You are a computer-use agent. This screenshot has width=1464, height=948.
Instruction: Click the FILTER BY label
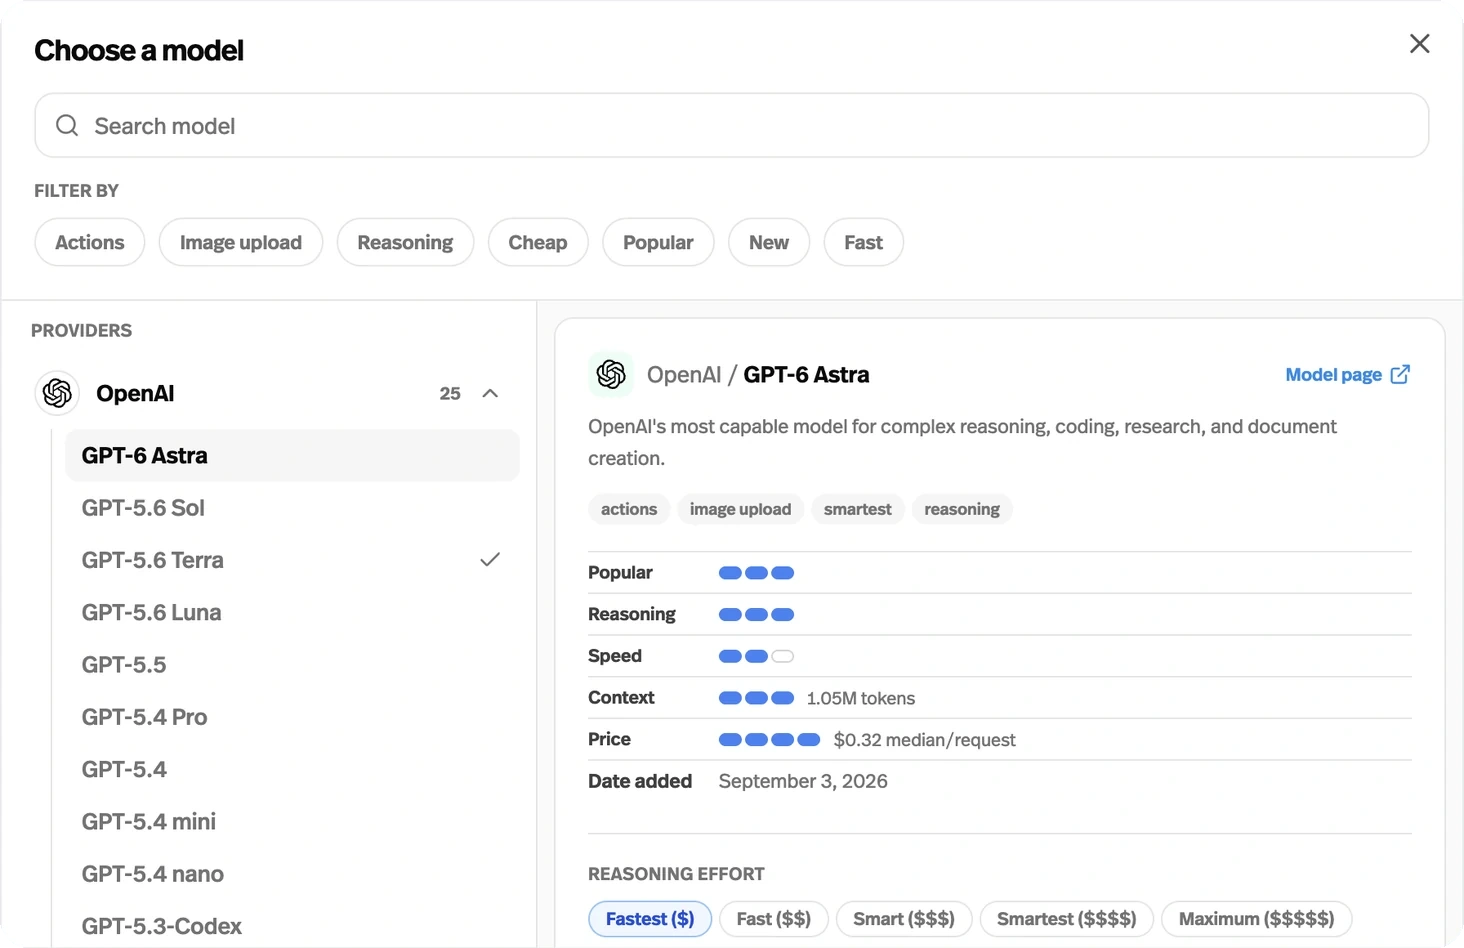76,190
